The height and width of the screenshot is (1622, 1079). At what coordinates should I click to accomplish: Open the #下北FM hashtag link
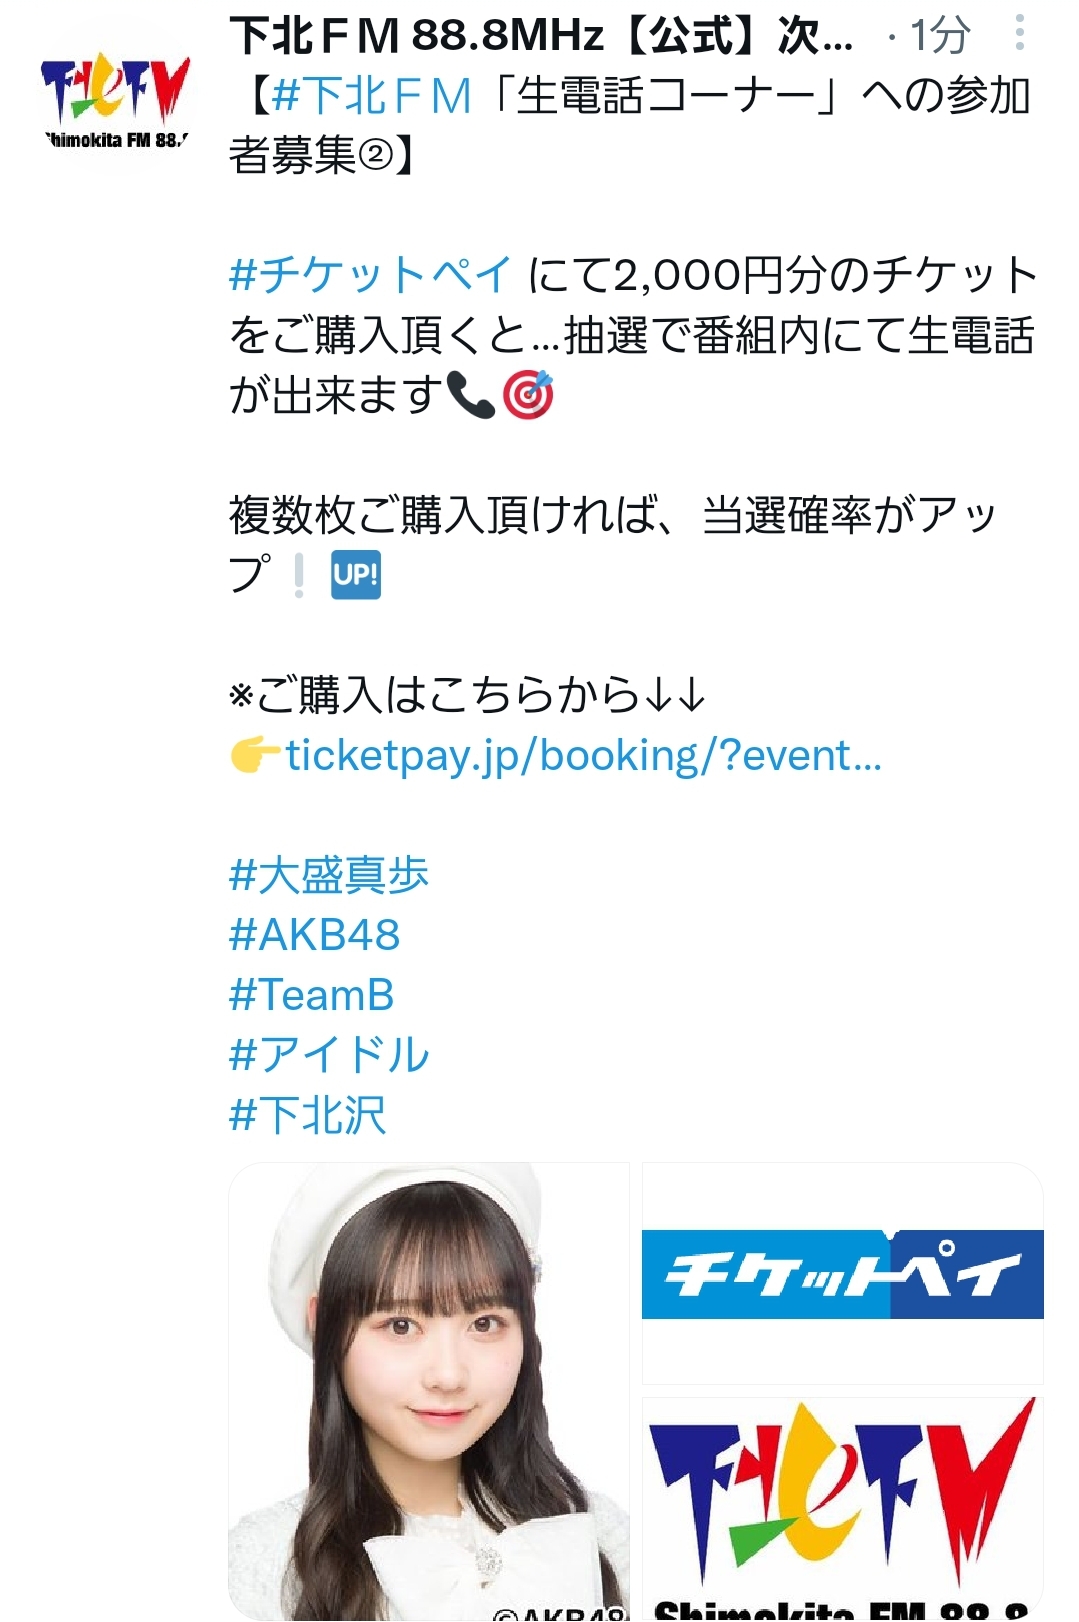[x=371, y=96]
